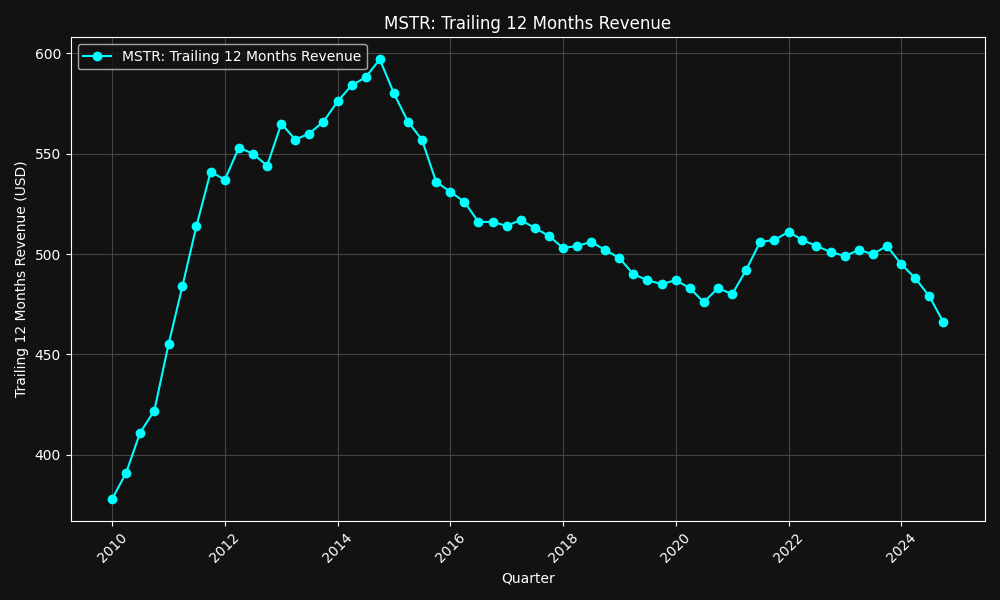Select the data point at the 2018 gridline
This screenshot has width=1000, height=600.
coord(563,249)
